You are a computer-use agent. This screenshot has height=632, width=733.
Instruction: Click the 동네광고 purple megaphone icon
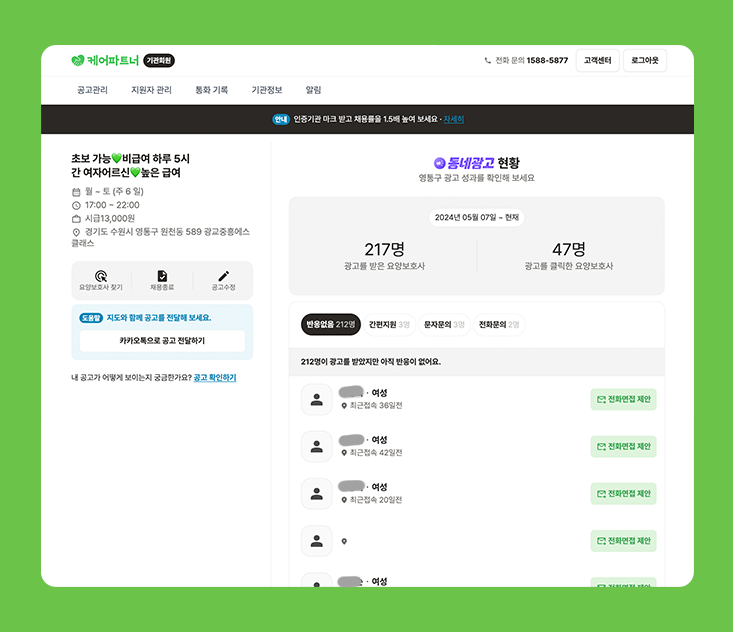(x=439, y=163)
